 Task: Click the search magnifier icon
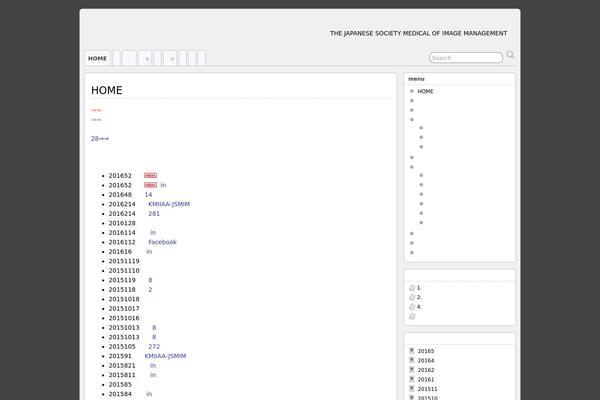coord(510,55)
